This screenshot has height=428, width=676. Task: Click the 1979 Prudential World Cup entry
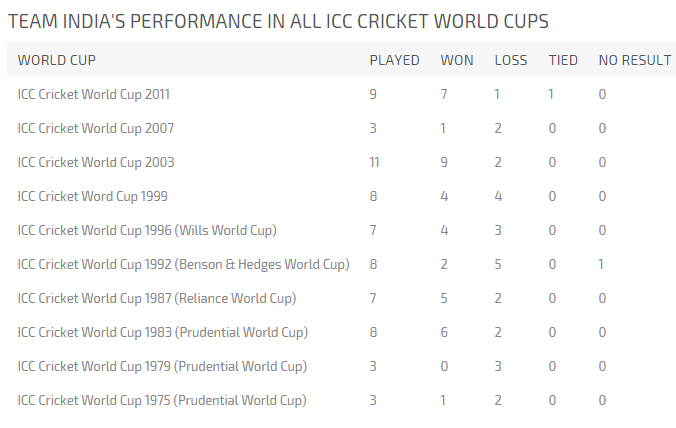click(x=162, y=366)
